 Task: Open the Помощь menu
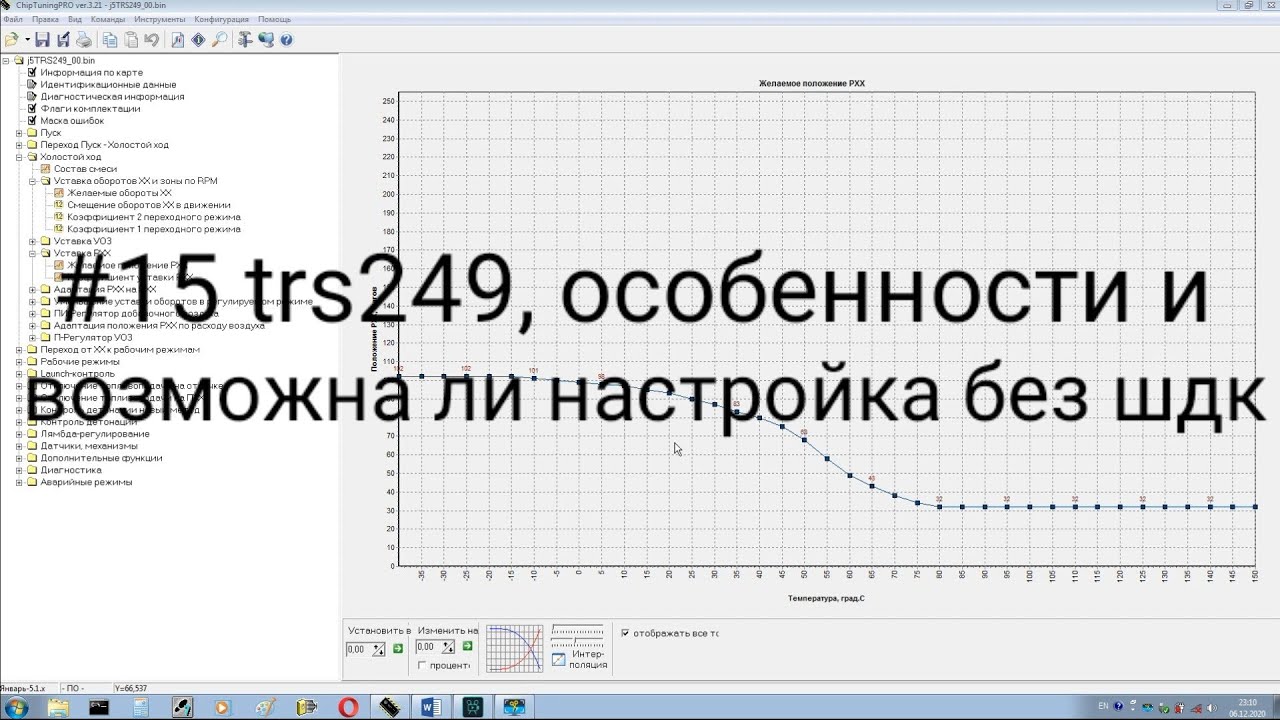[275, 19]
